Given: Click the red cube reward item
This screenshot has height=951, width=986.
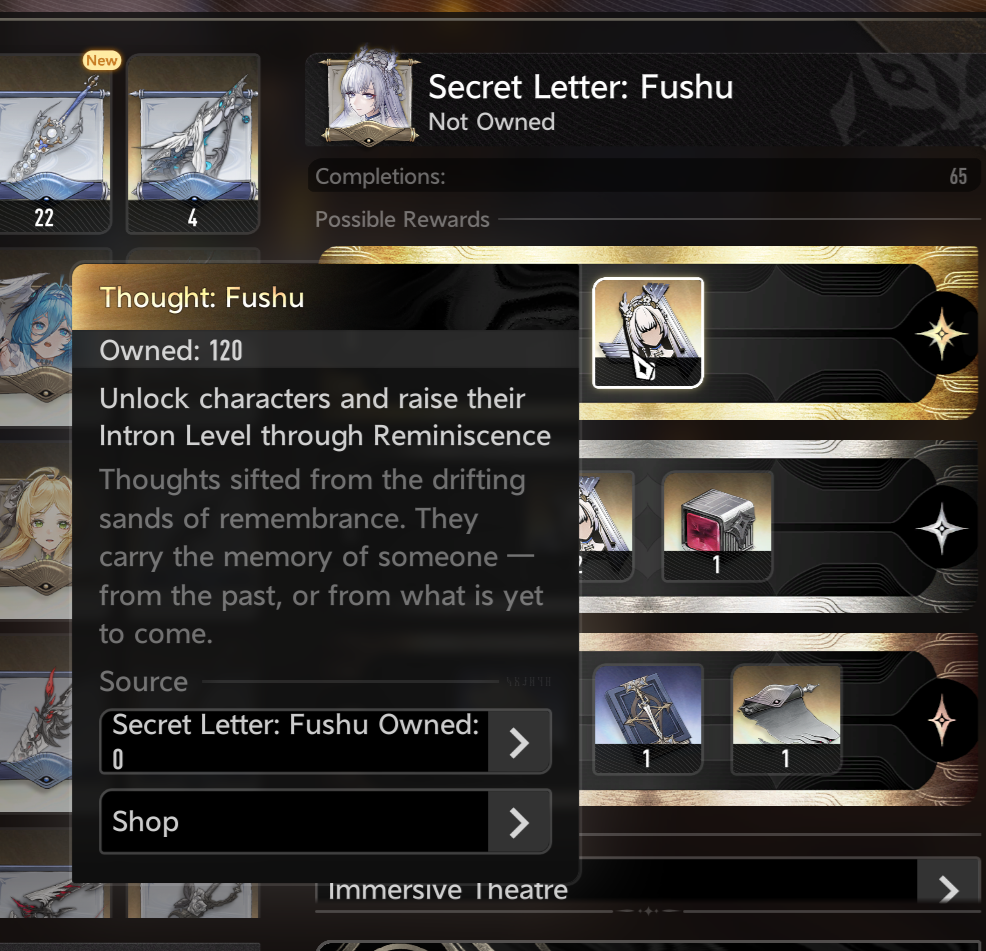Looking at the screenshot, I should (717, 526).
